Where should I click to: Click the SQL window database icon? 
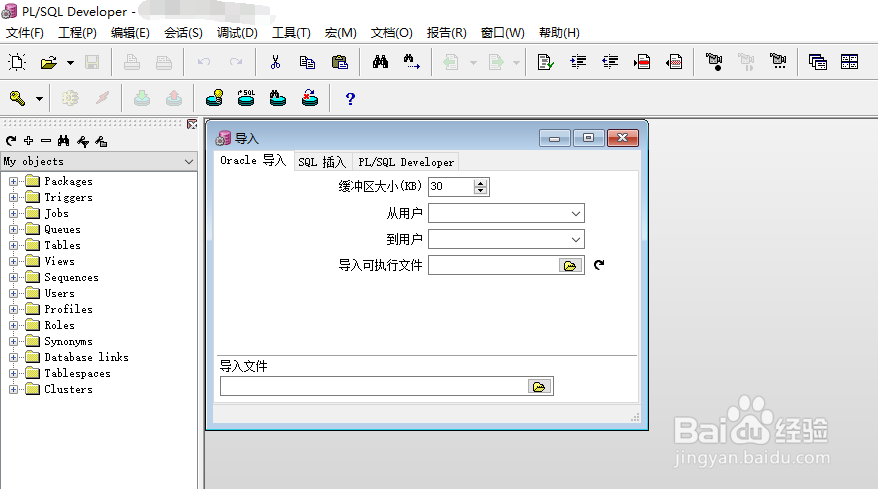(246, 98)
